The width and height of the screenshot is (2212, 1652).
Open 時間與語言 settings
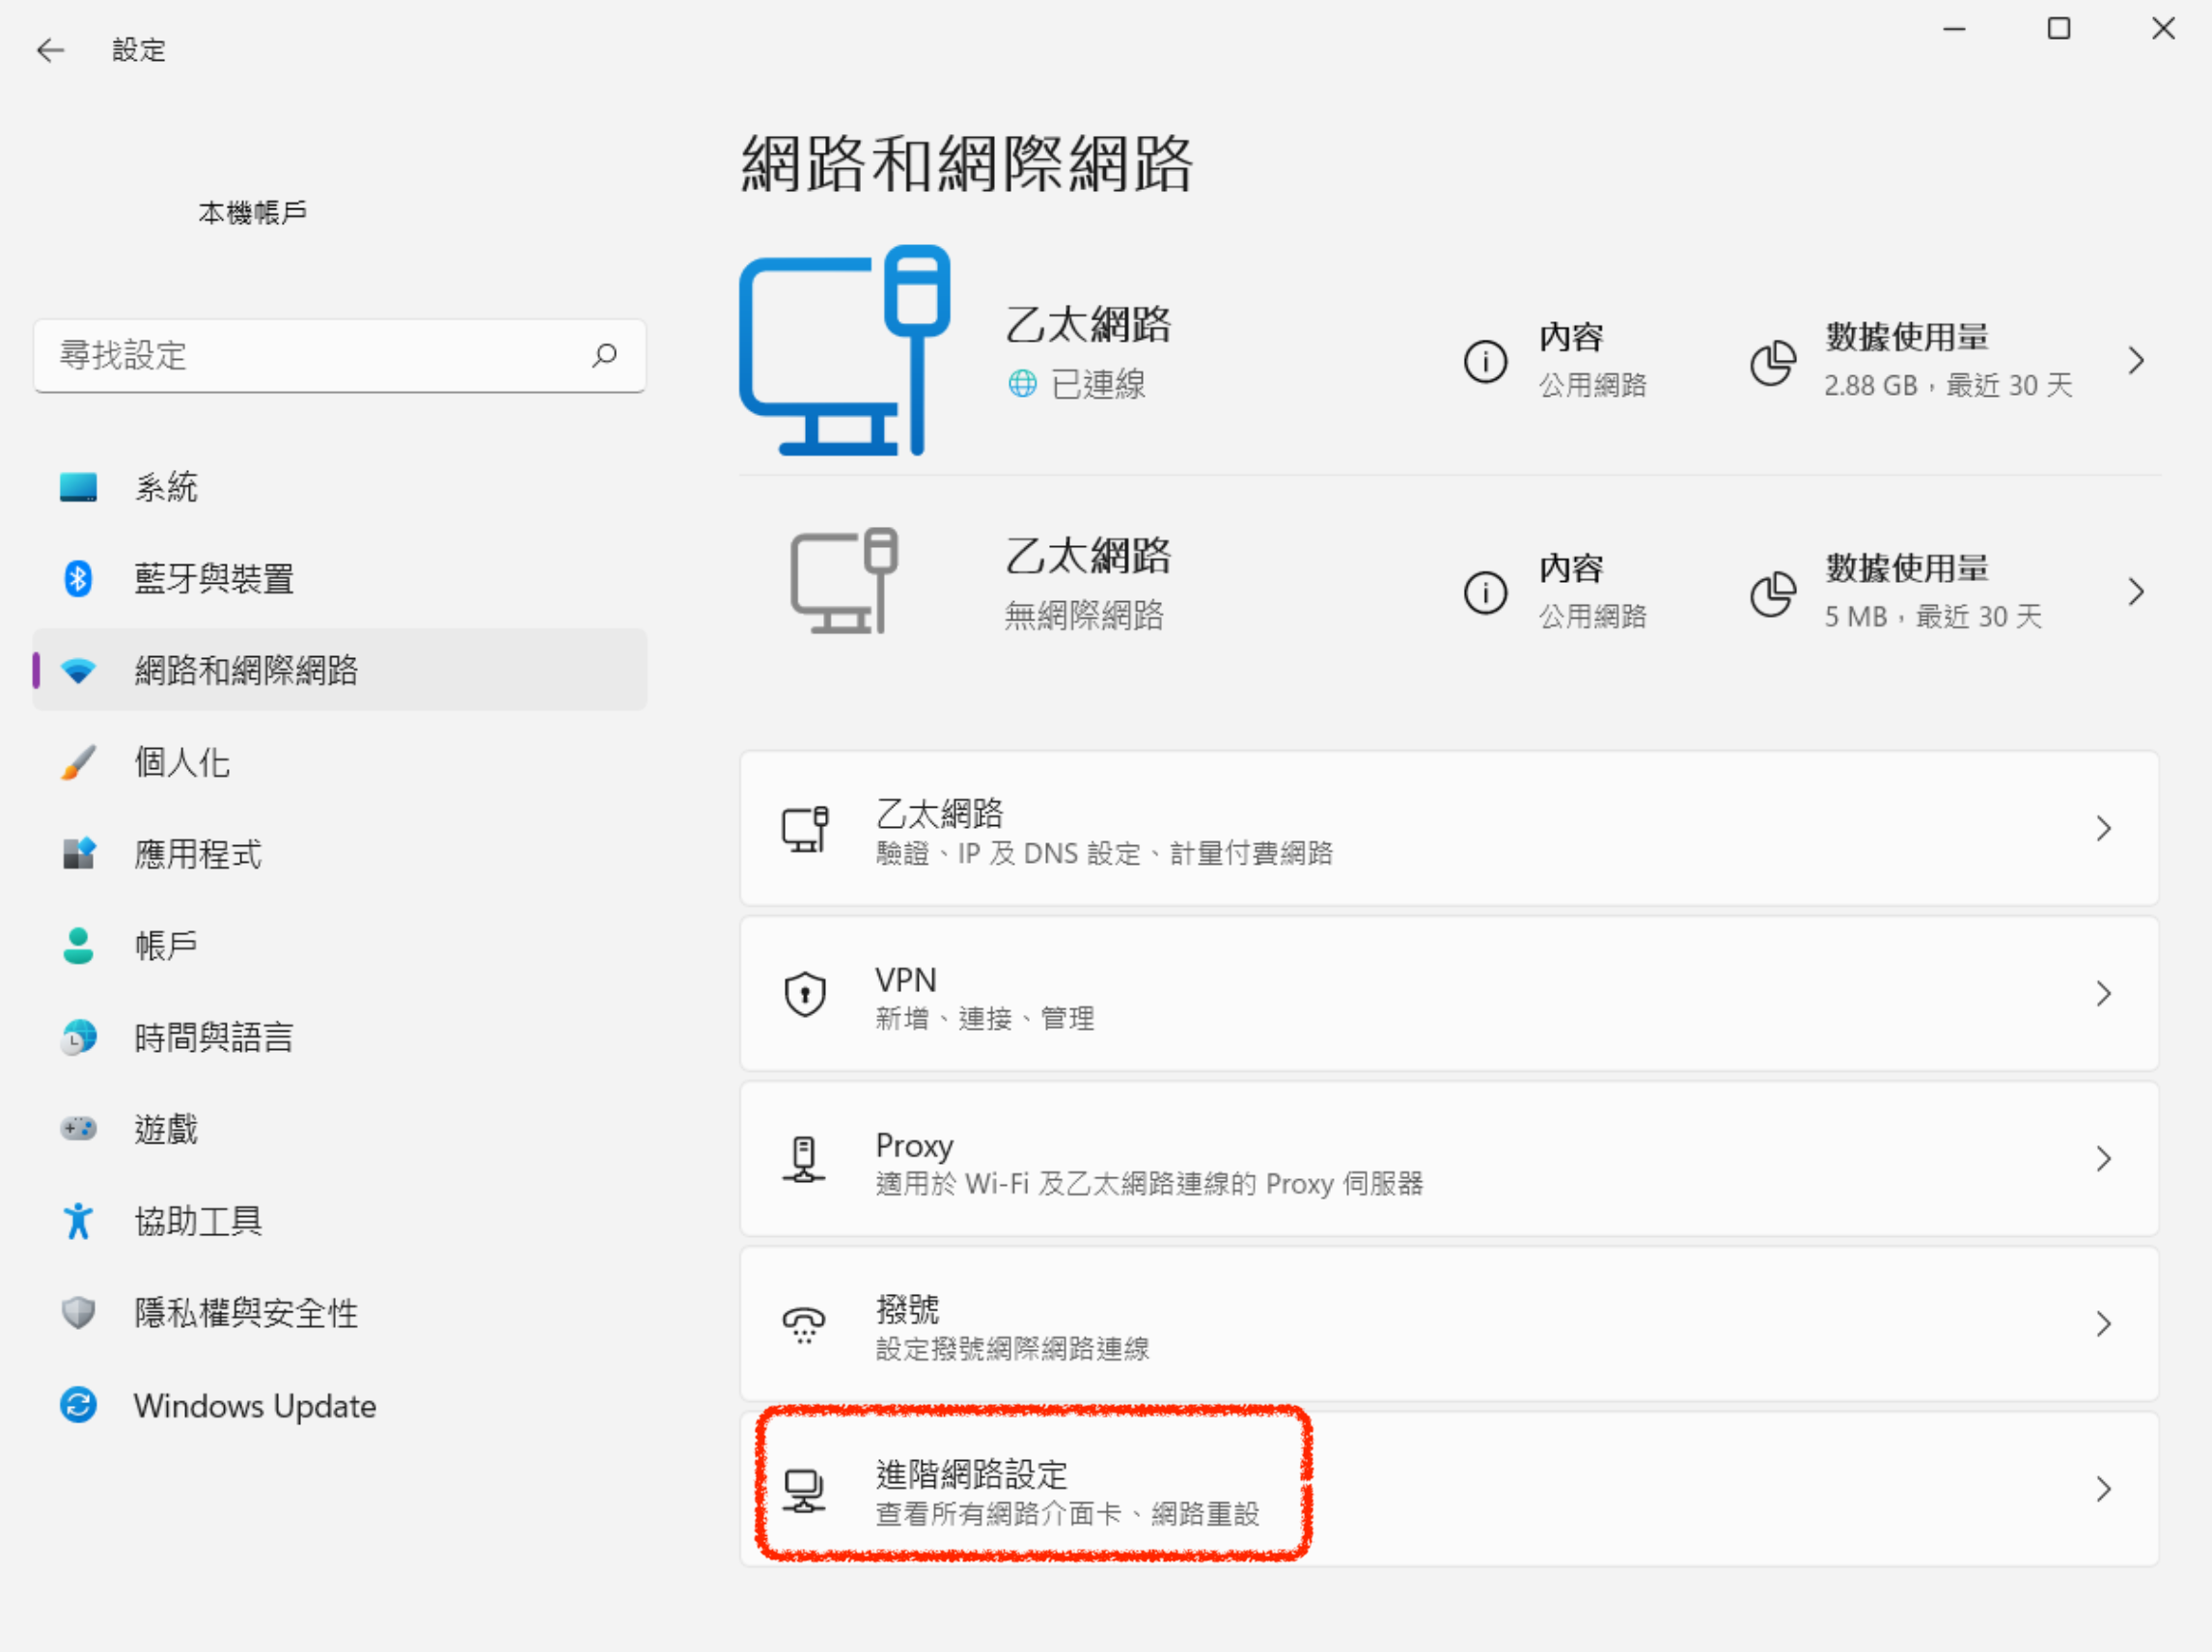point(214,1037)
